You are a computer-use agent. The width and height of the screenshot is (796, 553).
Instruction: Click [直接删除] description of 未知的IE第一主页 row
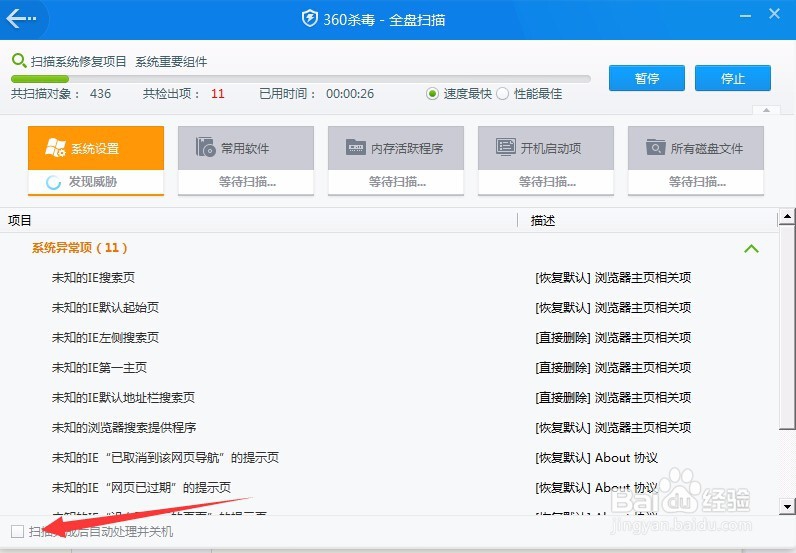(613, 368)
